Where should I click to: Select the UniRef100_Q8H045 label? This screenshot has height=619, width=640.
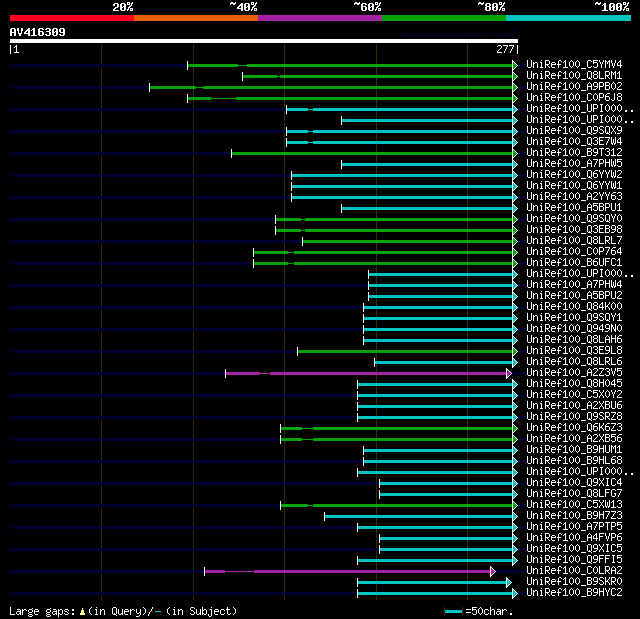(x=574, y=384)
